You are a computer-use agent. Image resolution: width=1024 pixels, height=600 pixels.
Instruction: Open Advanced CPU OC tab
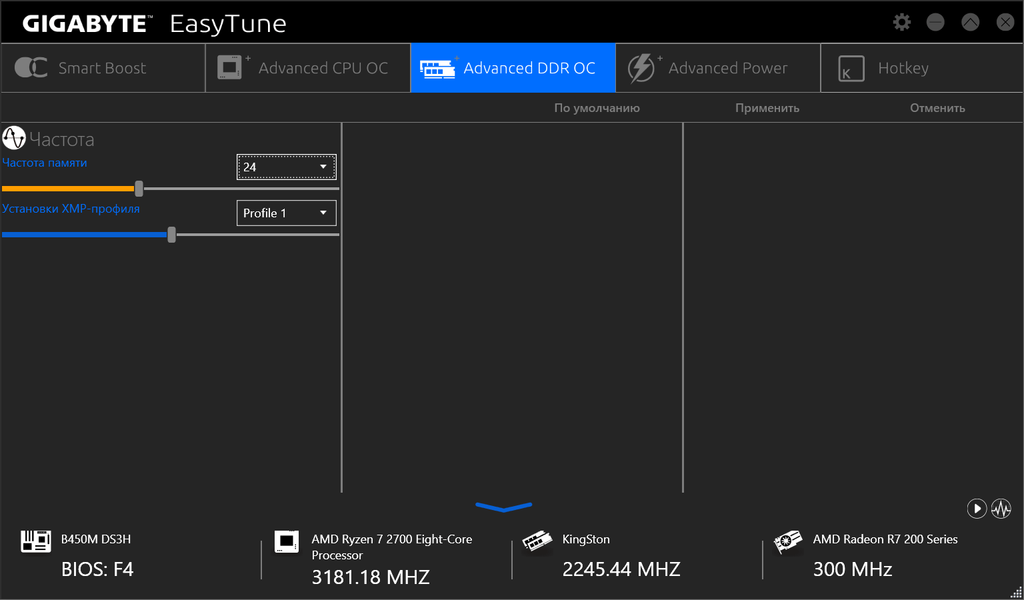point(308,68)
